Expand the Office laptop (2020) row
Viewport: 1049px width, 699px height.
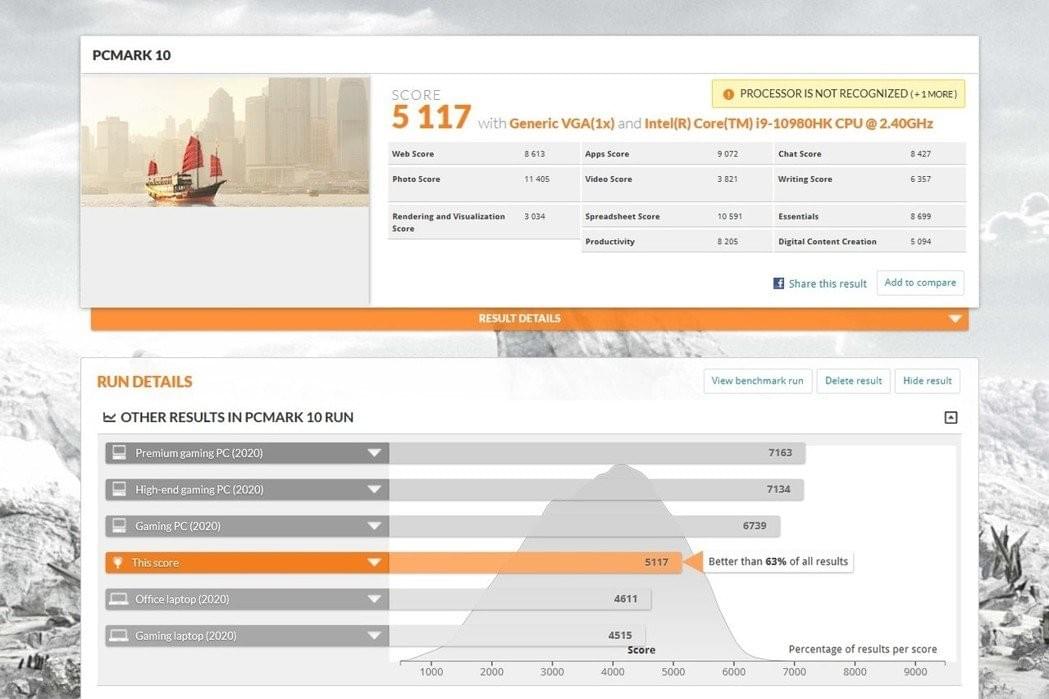tap(374, 599)
